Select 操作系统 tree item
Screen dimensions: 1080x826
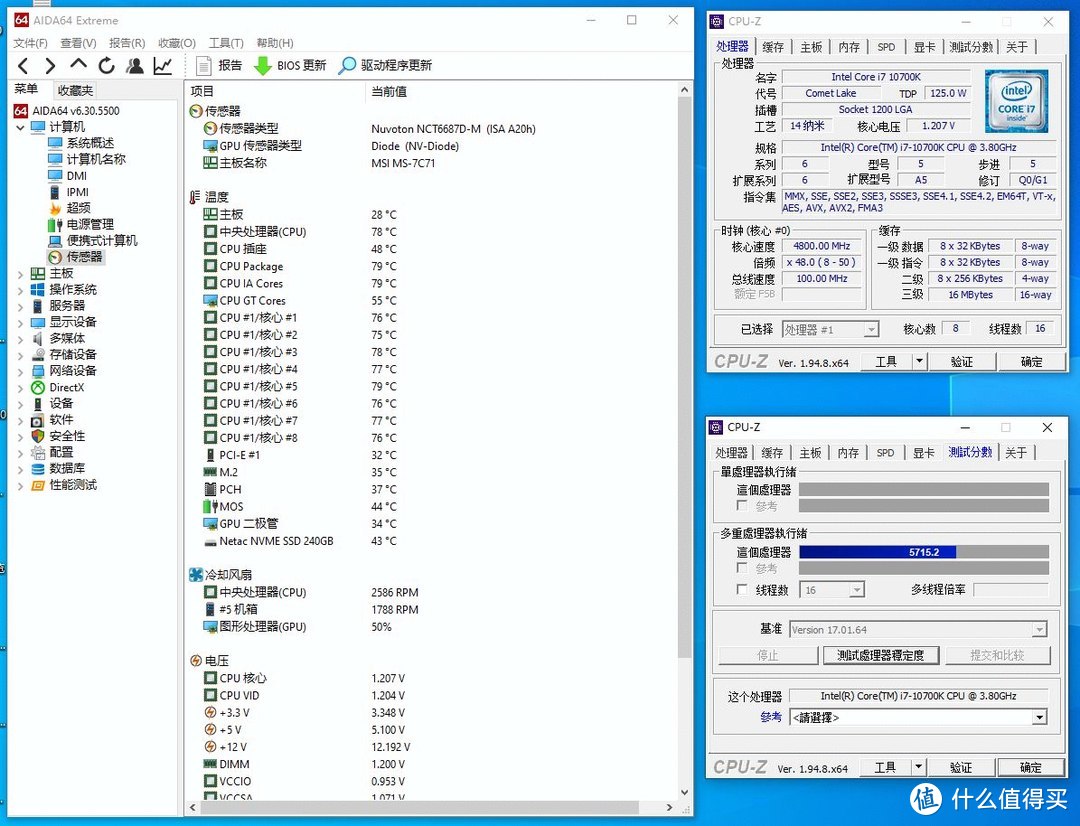(64, 289)
